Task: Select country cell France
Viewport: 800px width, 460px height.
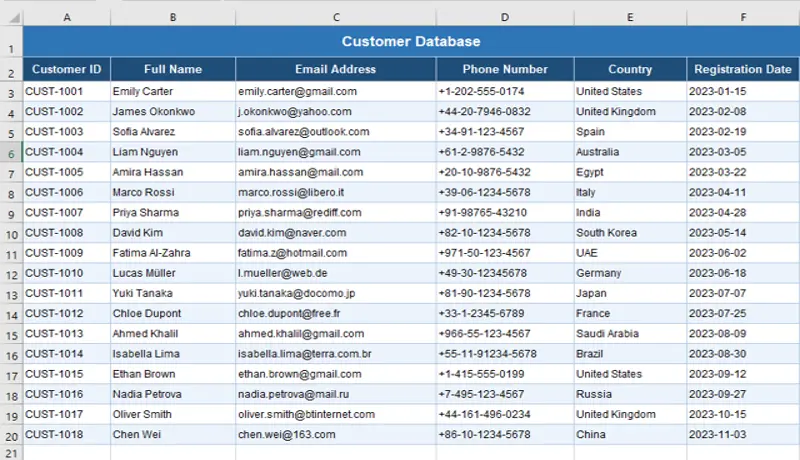Action: click(630, 314)
